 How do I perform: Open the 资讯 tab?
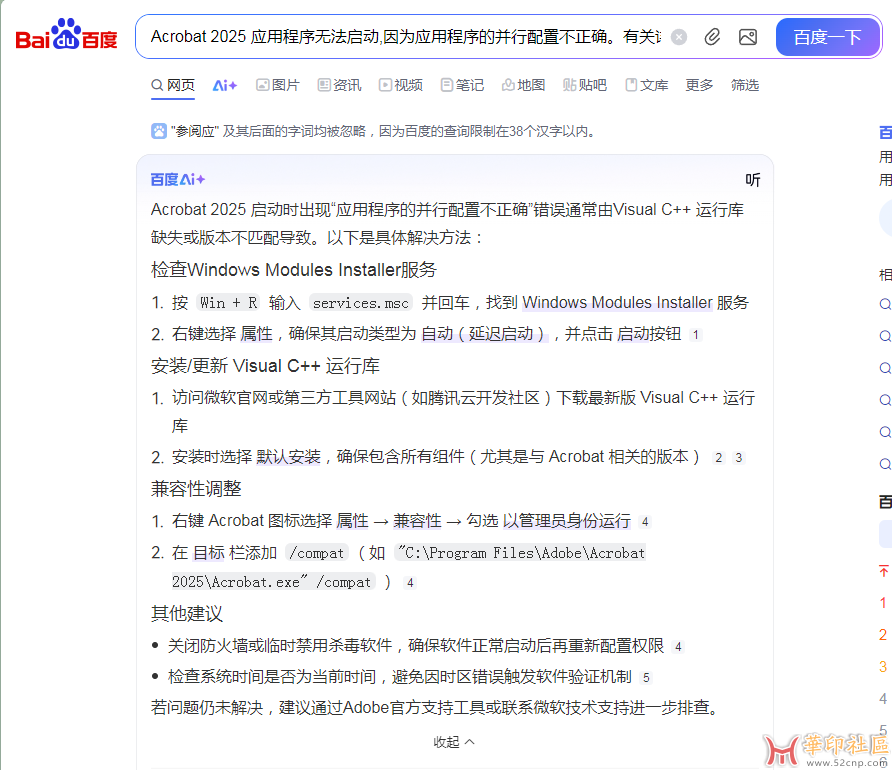pos(339,85)
